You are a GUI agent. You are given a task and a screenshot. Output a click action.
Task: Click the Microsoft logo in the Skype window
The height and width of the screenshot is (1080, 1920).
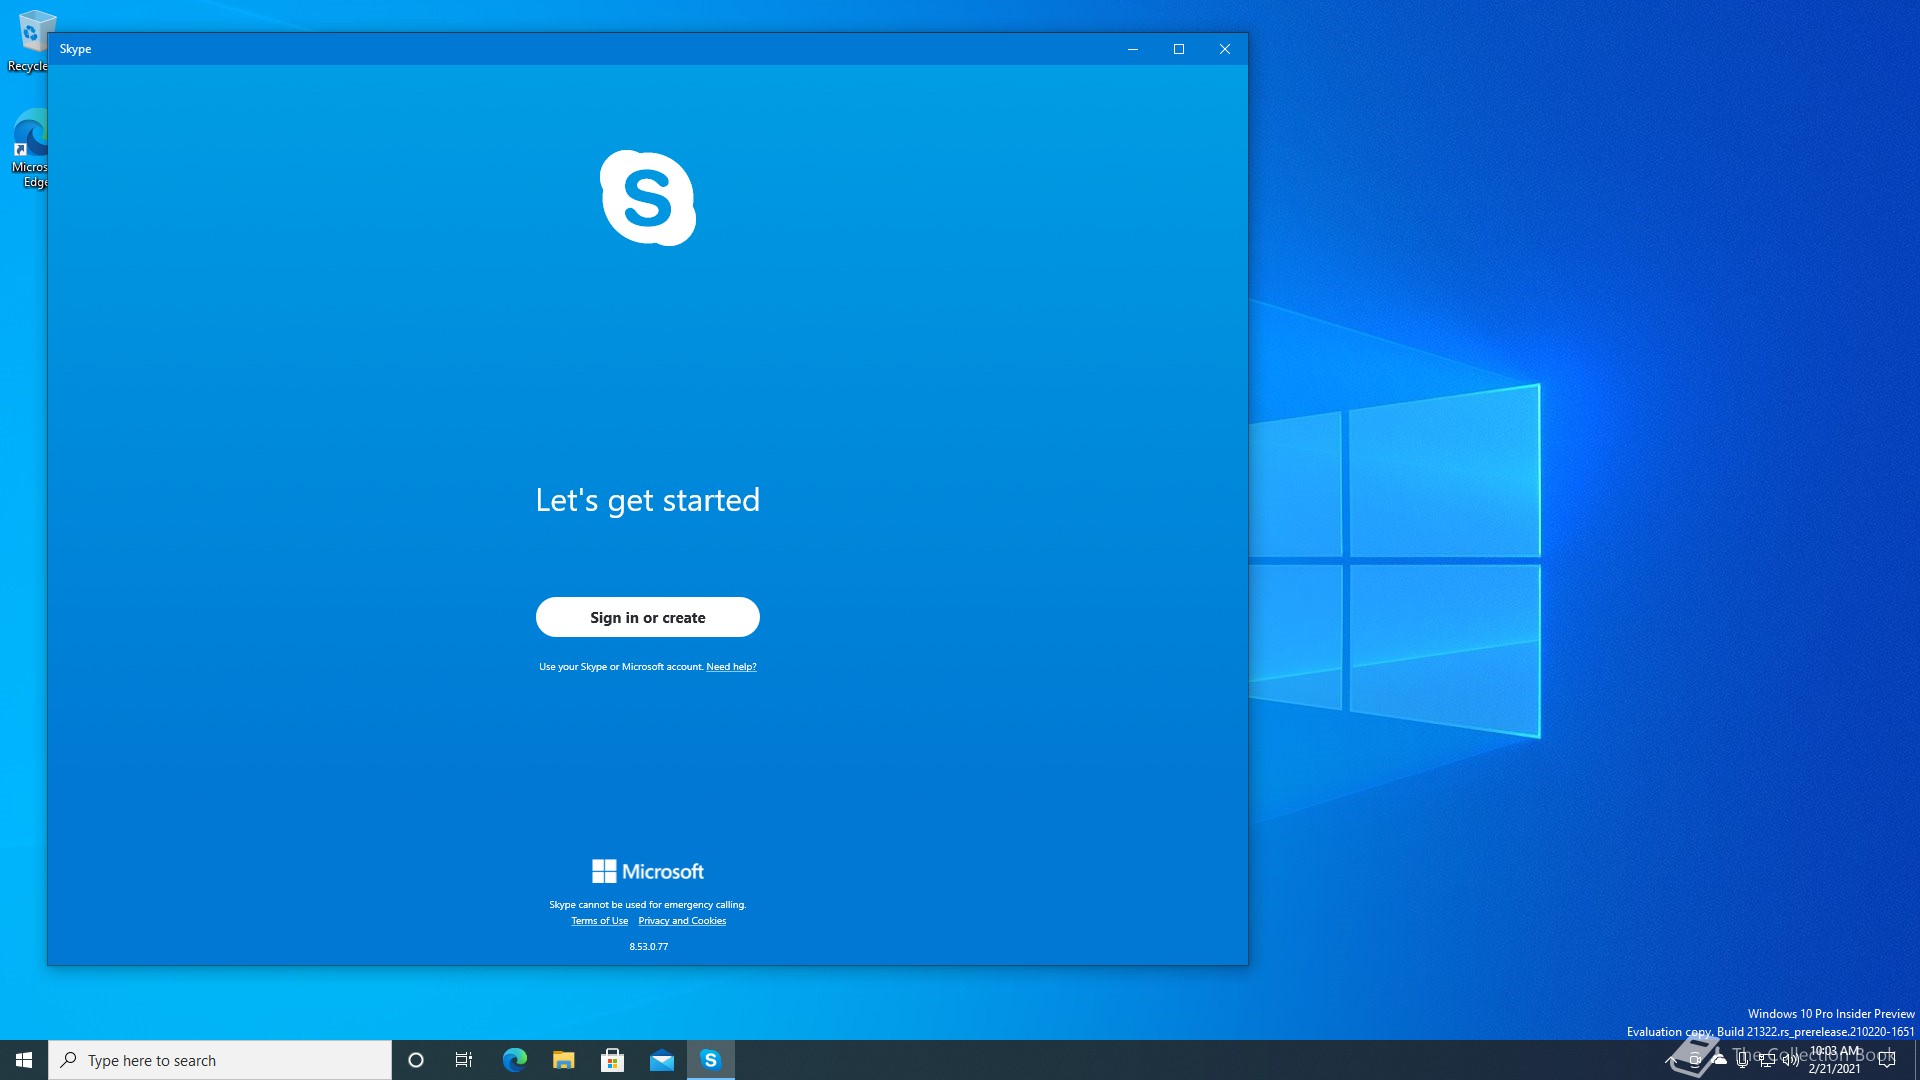648,871
